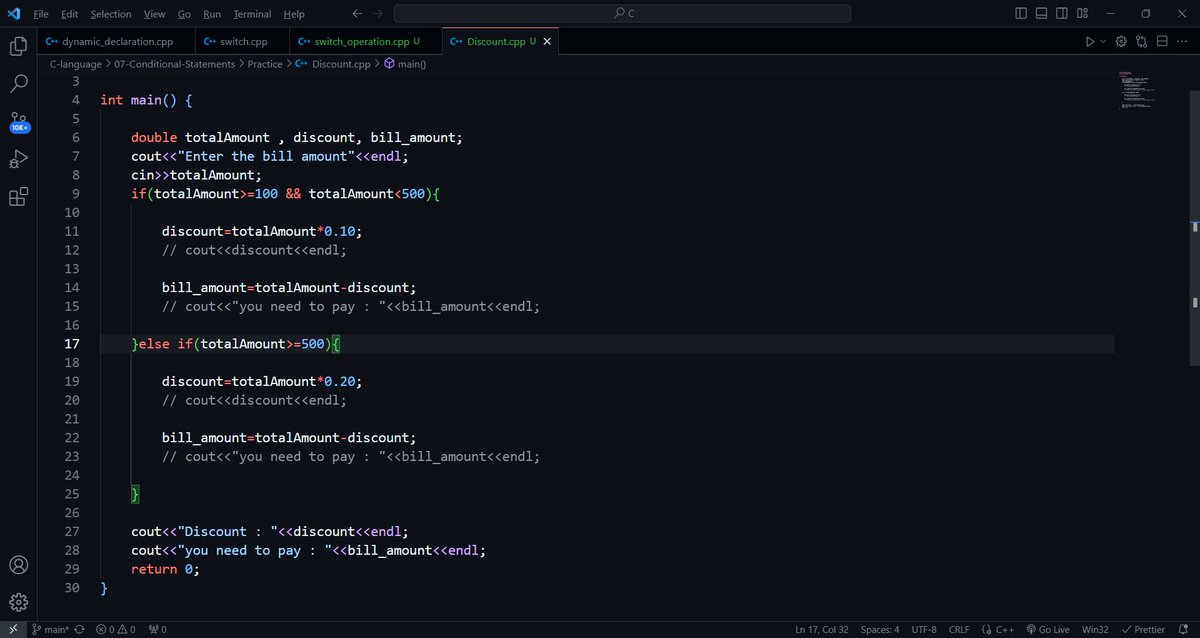This screenshot has height=638, width=1200.
Task: Open the Run menu
Action: [x=212, y=14]
